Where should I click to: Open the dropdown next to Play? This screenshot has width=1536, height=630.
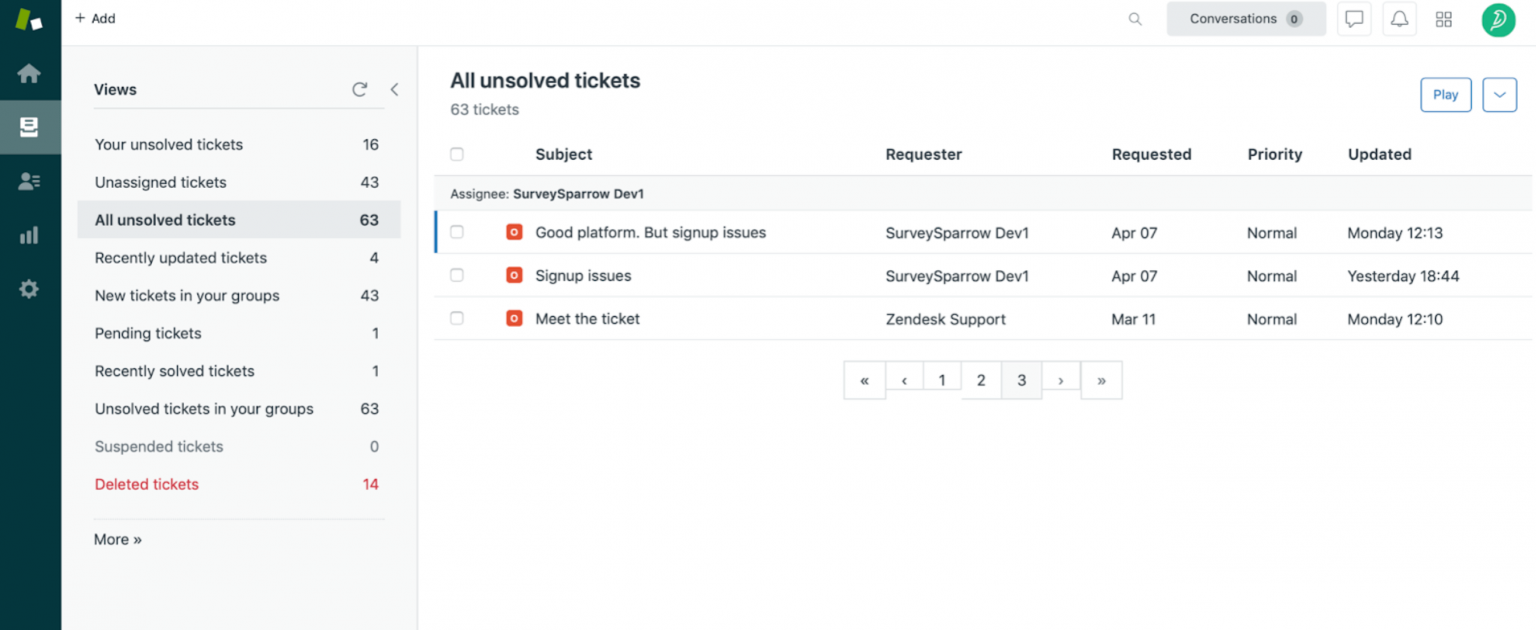1499,94
